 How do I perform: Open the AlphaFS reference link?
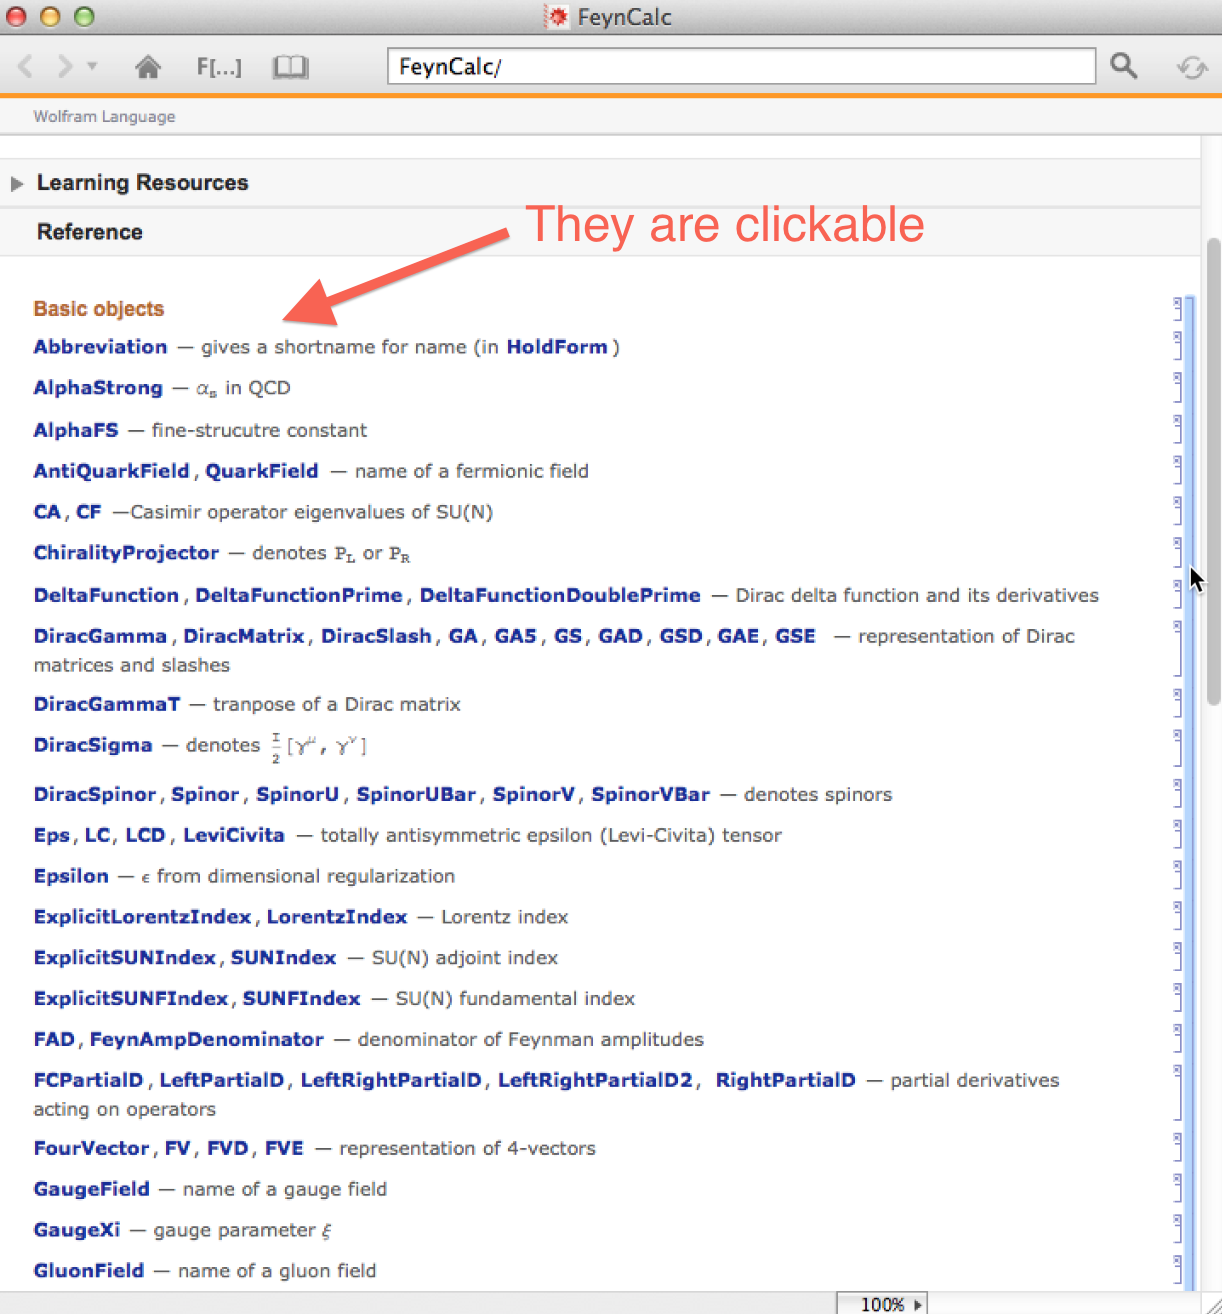tap(76, 430)
